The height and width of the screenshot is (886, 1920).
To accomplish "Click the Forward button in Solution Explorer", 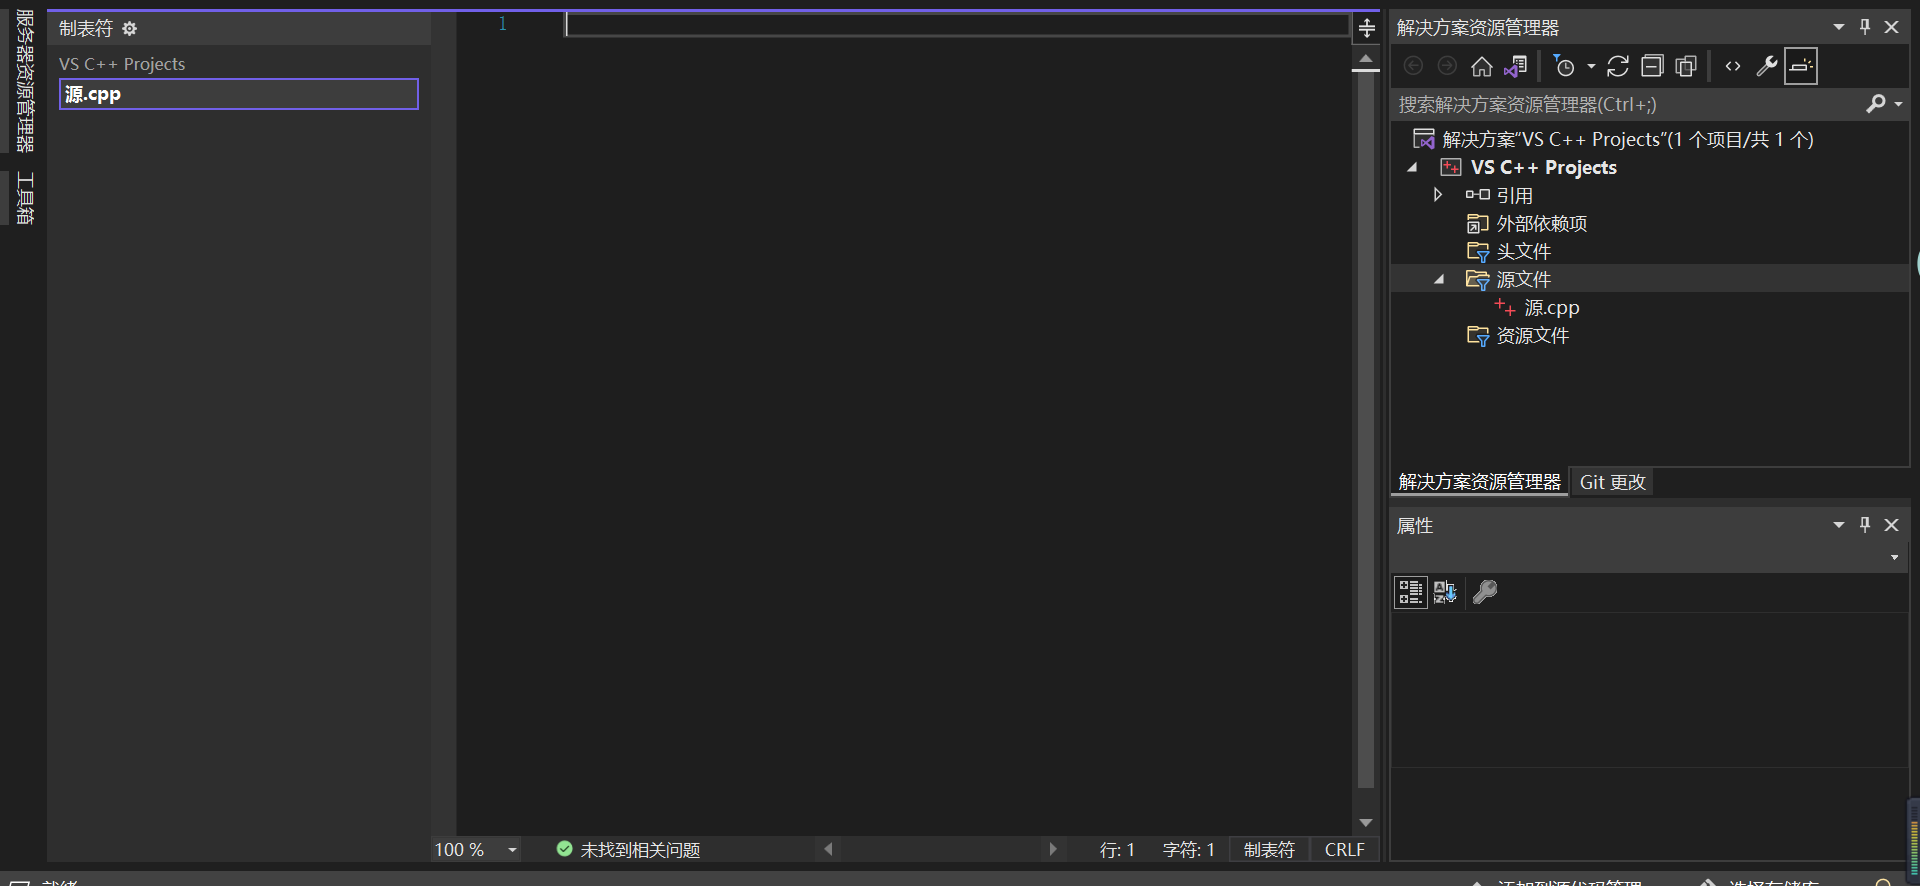I will pyautogui.click(x=1447, y=66).
